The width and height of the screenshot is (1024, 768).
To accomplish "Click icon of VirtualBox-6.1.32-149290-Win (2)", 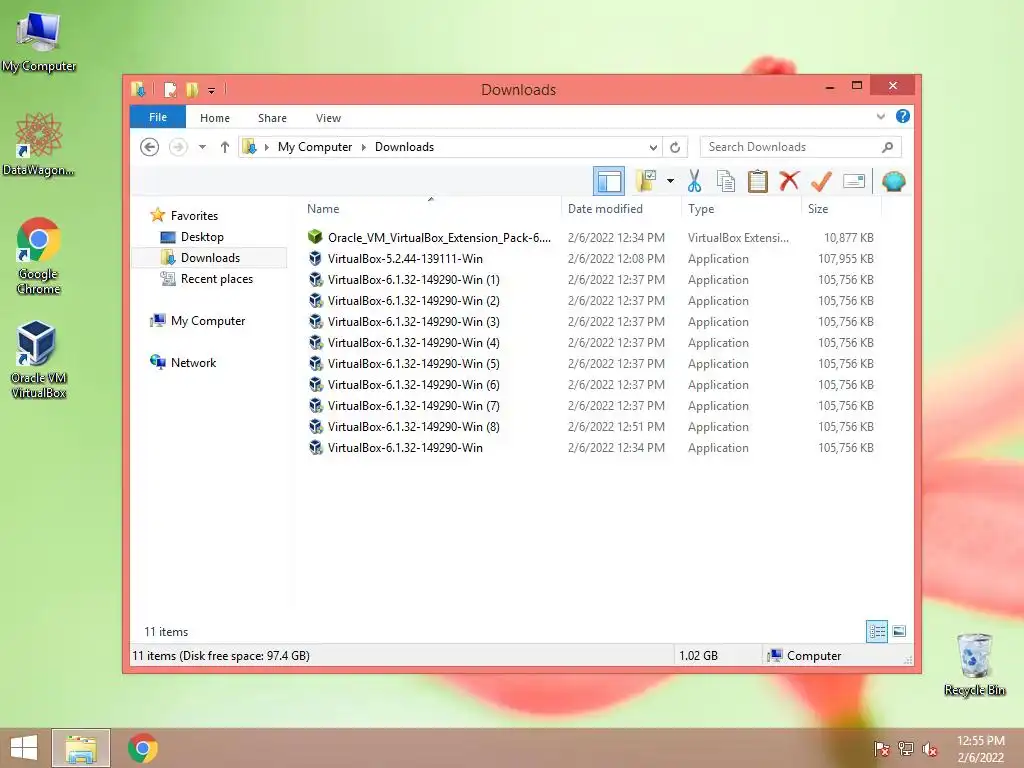I will [315, 300].
